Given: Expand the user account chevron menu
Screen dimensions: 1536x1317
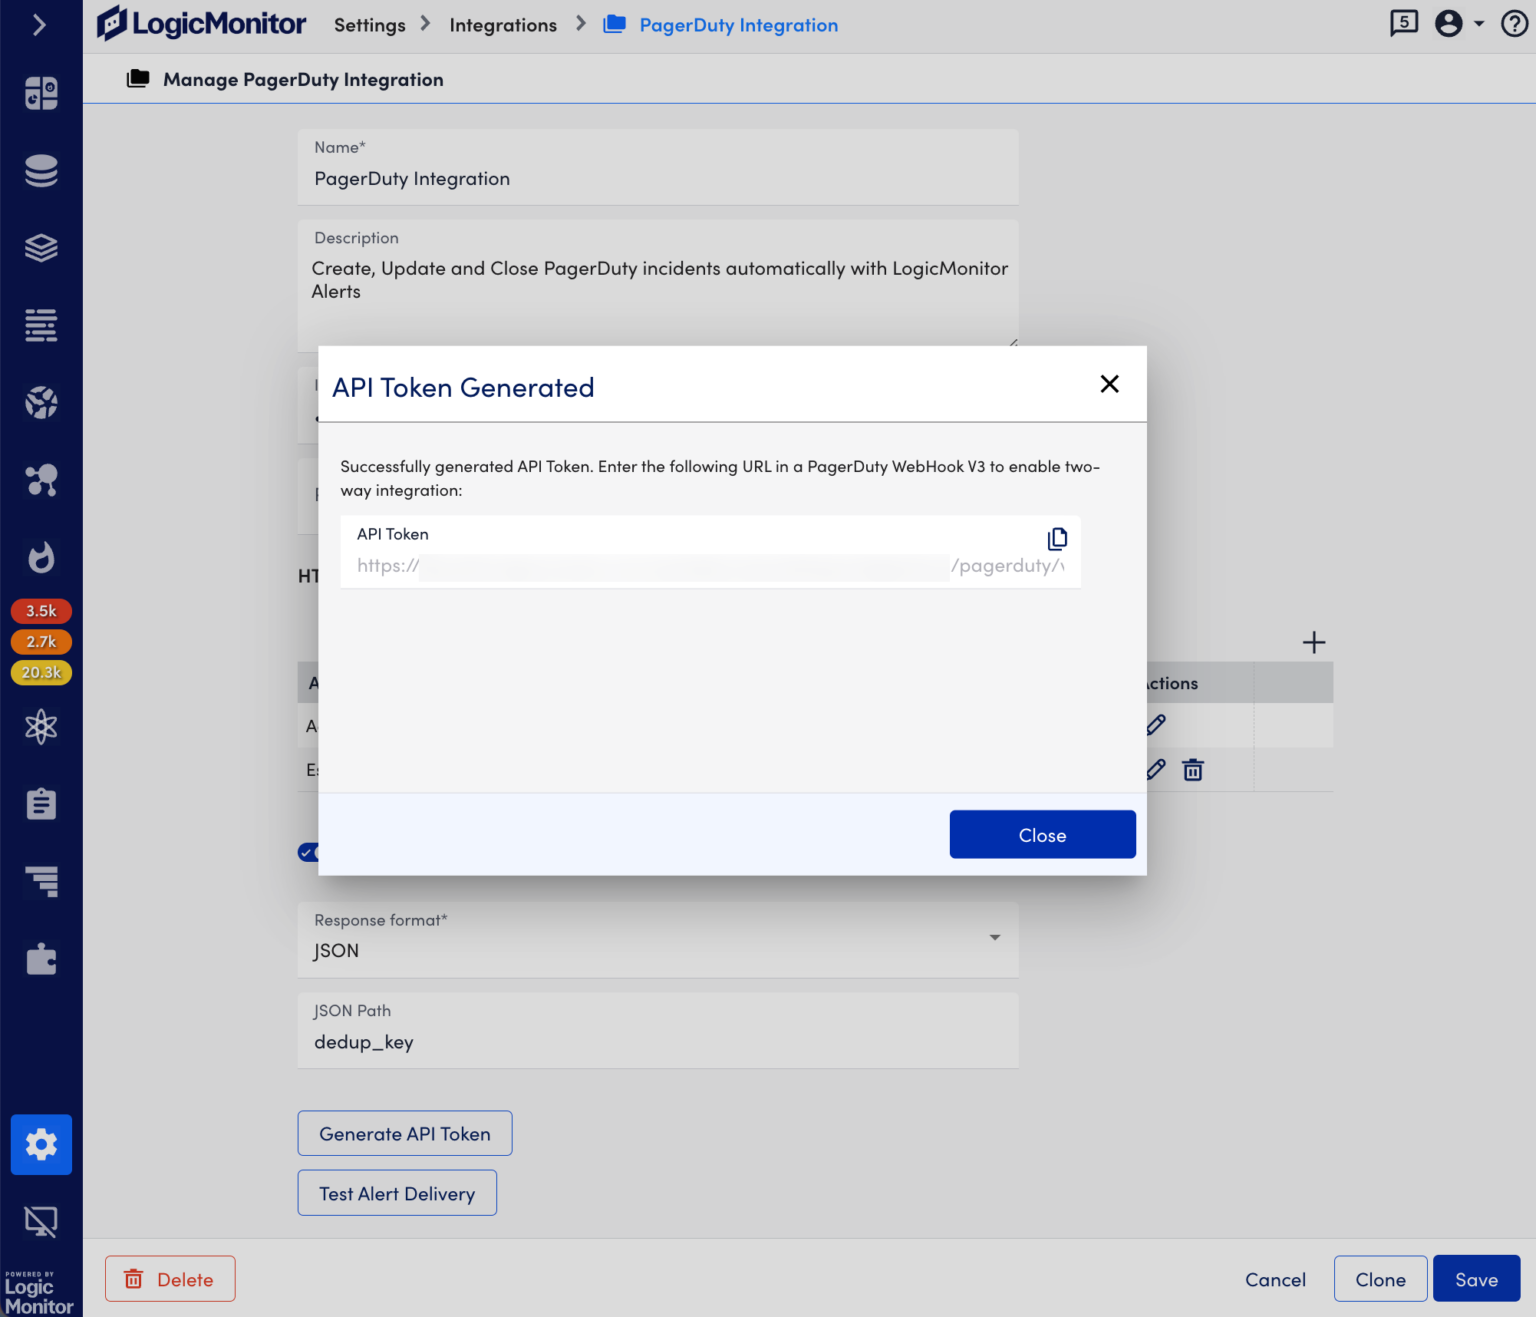Looking at the screenshot, I should (x=1477, y=23).
